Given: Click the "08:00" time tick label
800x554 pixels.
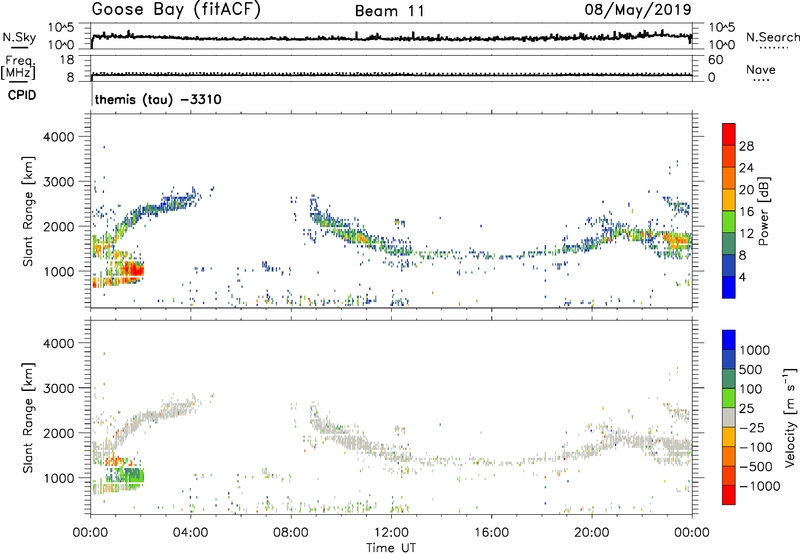Looking at the screenshot, I should 291,533.
